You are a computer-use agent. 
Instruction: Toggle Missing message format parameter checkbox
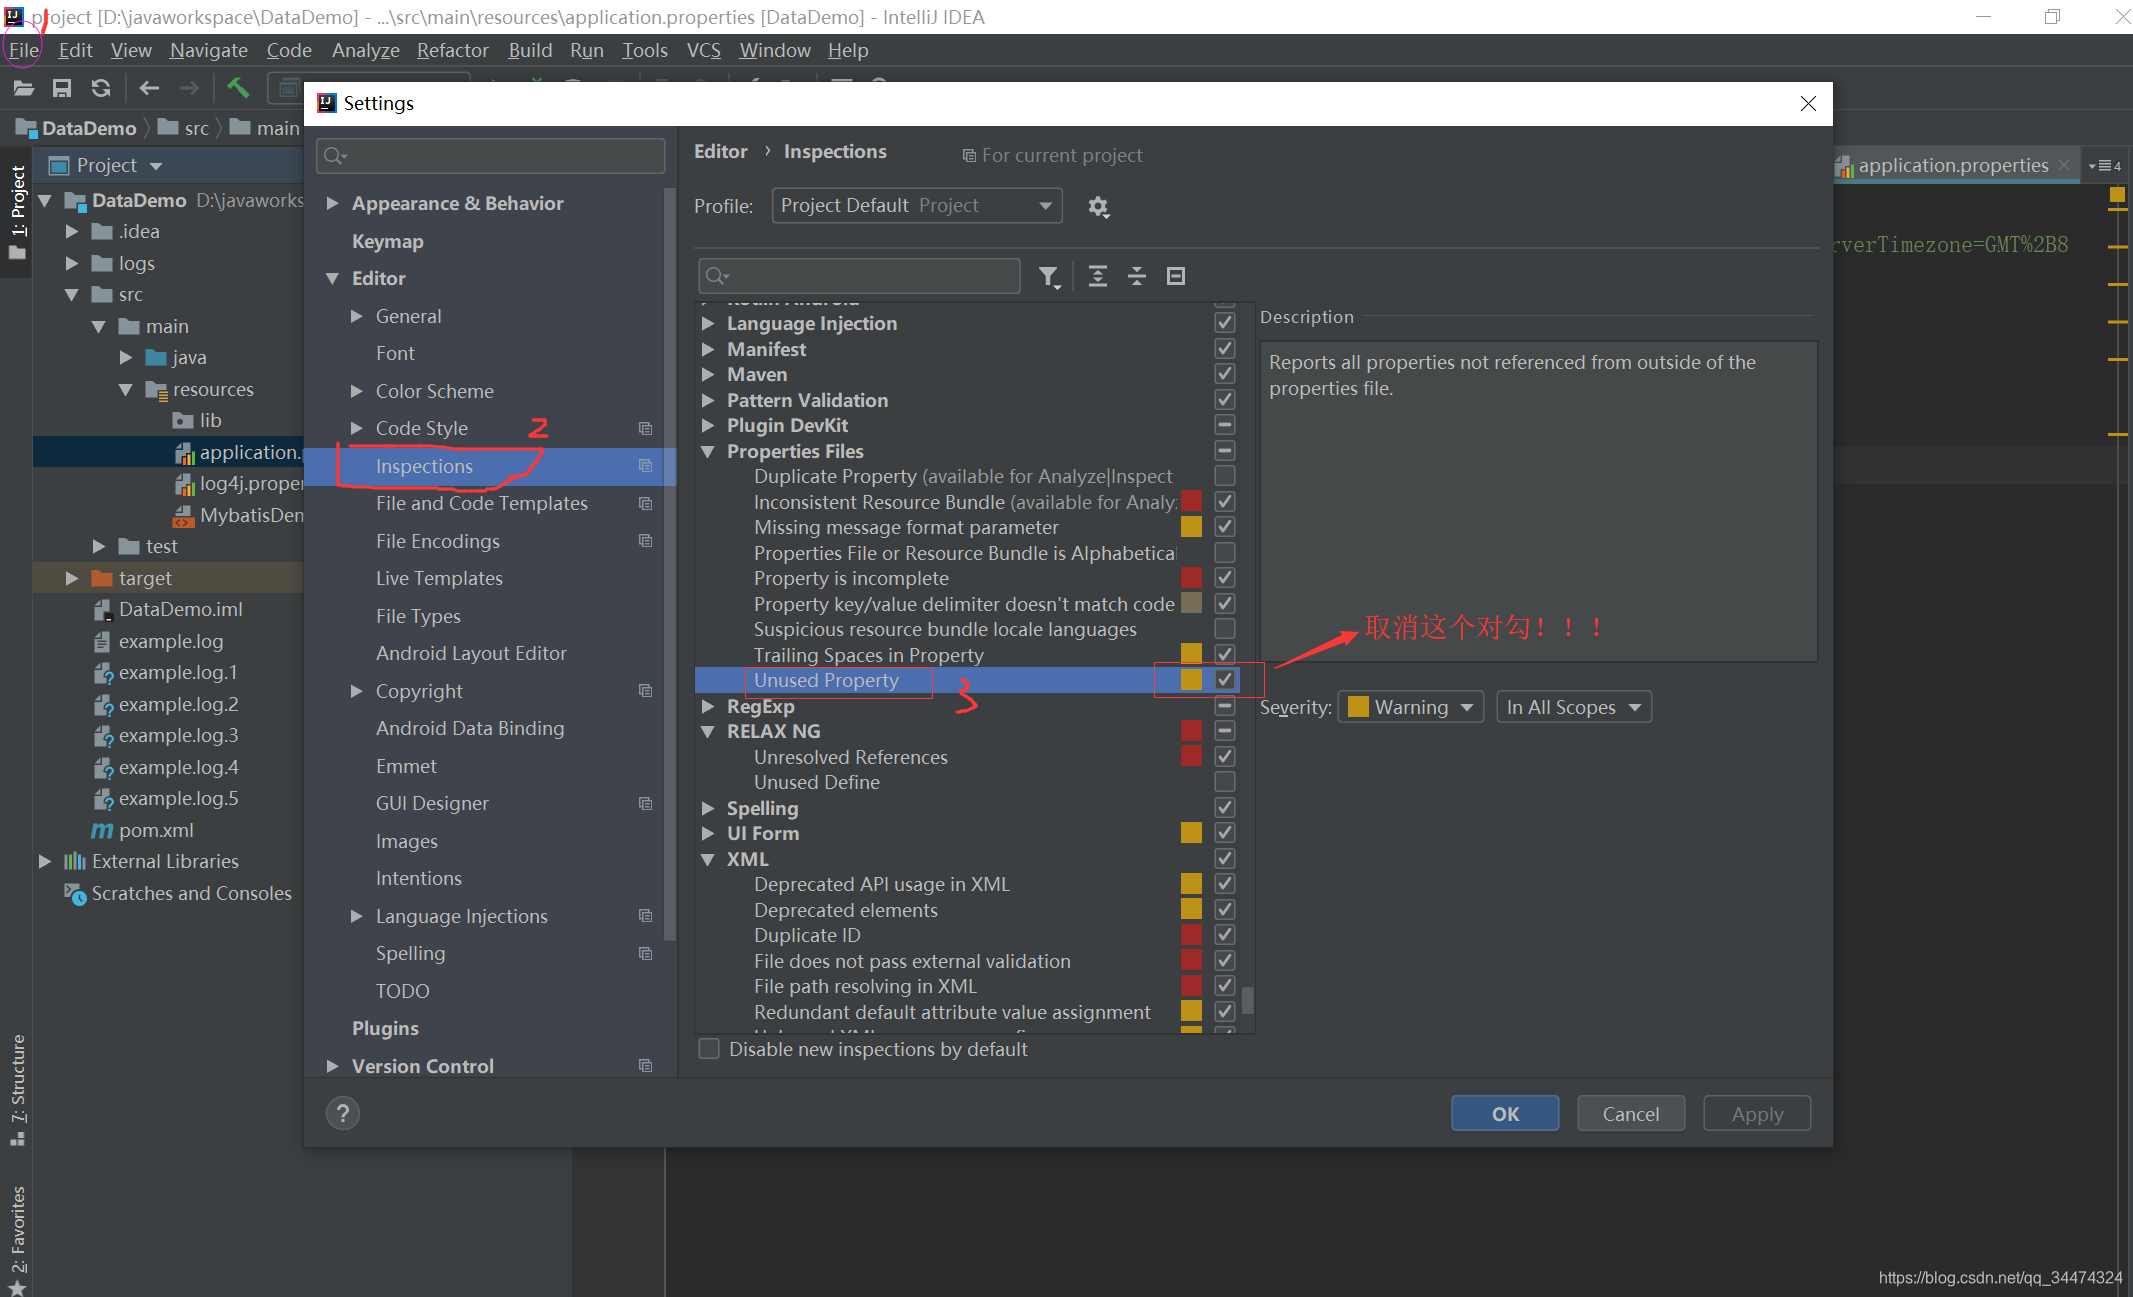(x=1225, y=527)
